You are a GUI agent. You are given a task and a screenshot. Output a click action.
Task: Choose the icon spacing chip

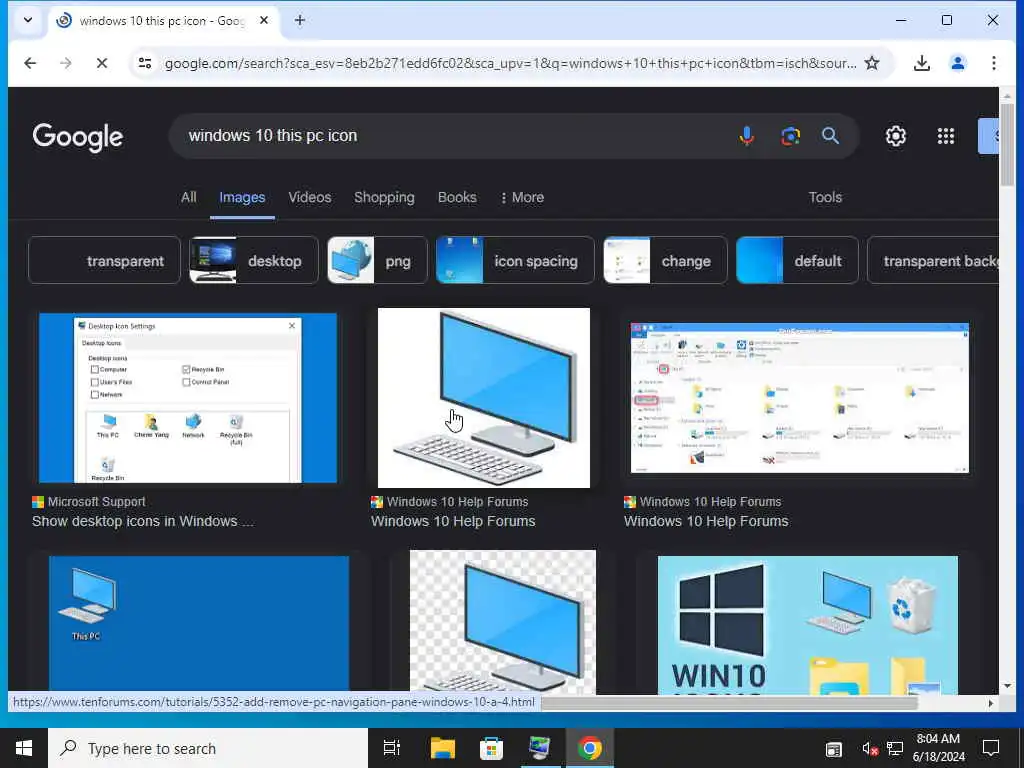[515, 261]
